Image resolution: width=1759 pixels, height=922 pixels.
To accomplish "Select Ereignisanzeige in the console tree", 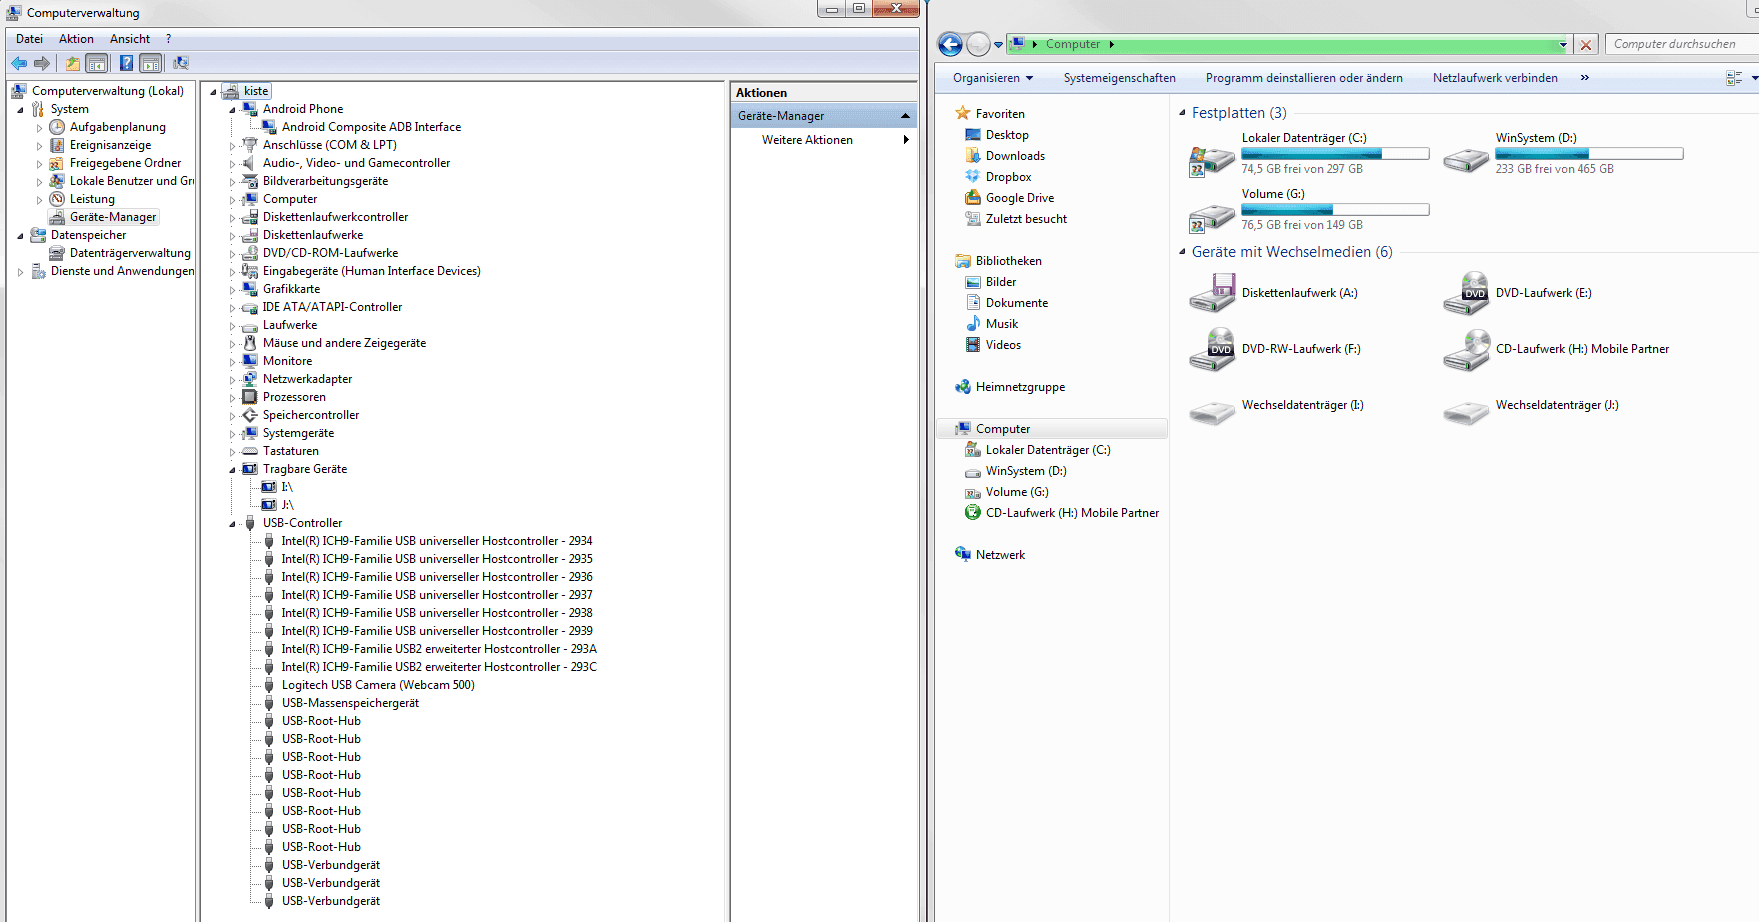I will [x=110, y=145].
